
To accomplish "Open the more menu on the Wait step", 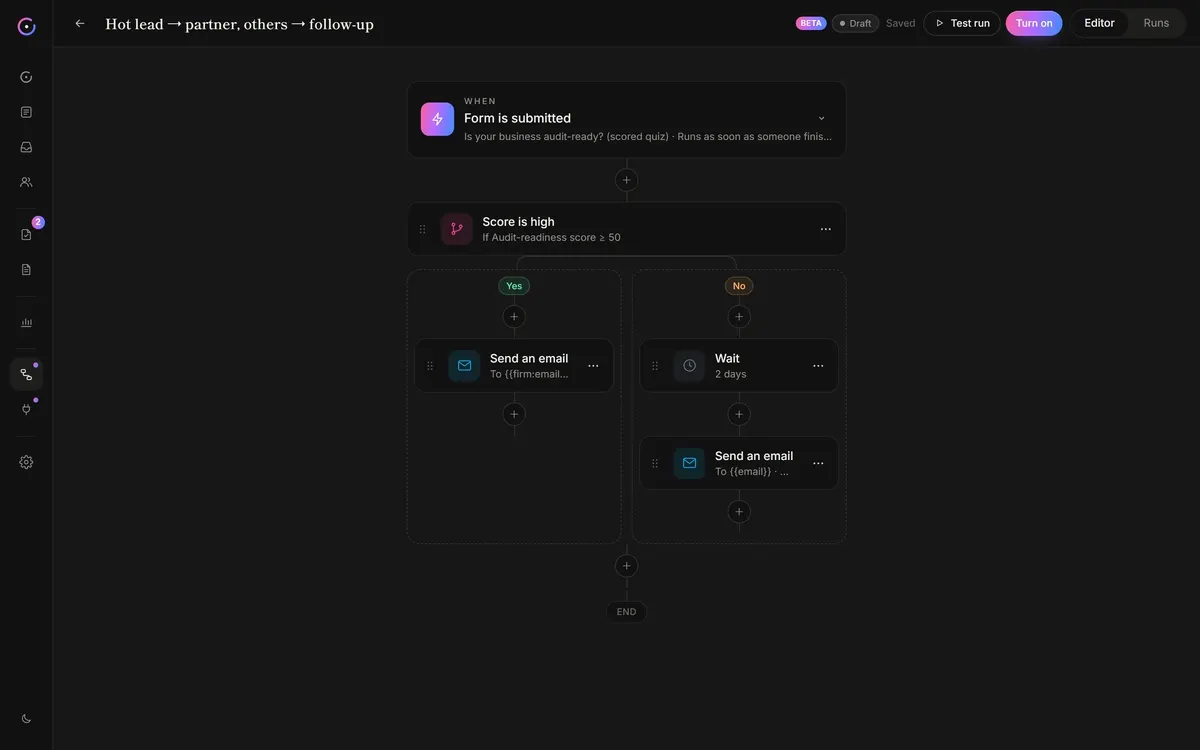I will [x=818, y=366].
